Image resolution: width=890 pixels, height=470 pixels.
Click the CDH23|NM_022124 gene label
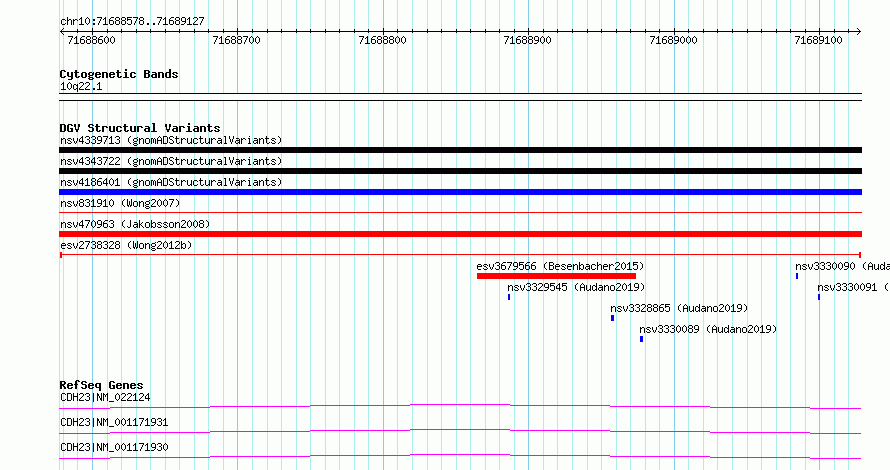[x=105, y=397]
